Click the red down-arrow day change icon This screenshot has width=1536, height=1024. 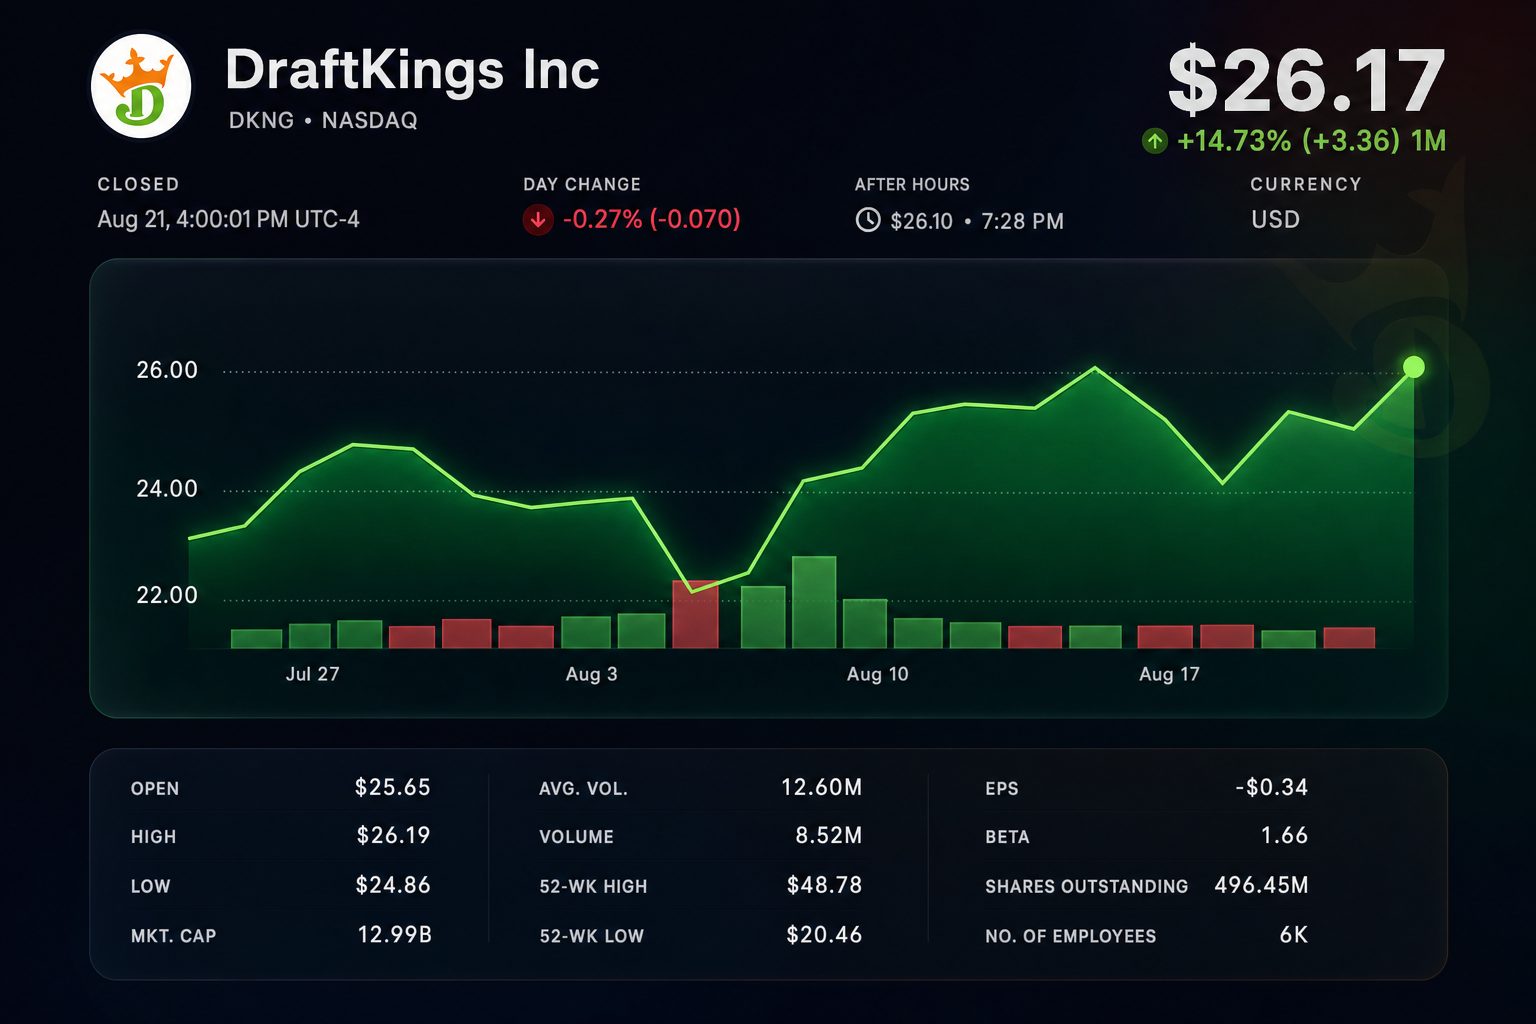[538, 219]
